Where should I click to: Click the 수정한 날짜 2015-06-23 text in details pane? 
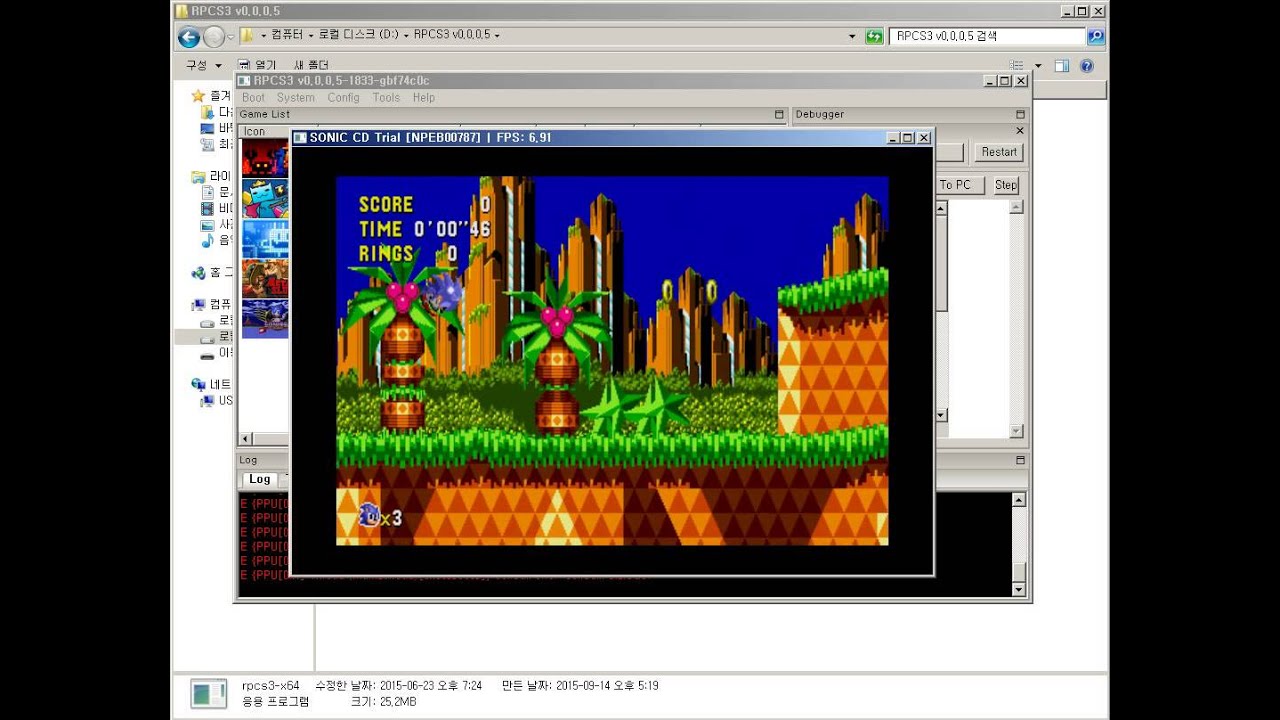click(398, 686)
